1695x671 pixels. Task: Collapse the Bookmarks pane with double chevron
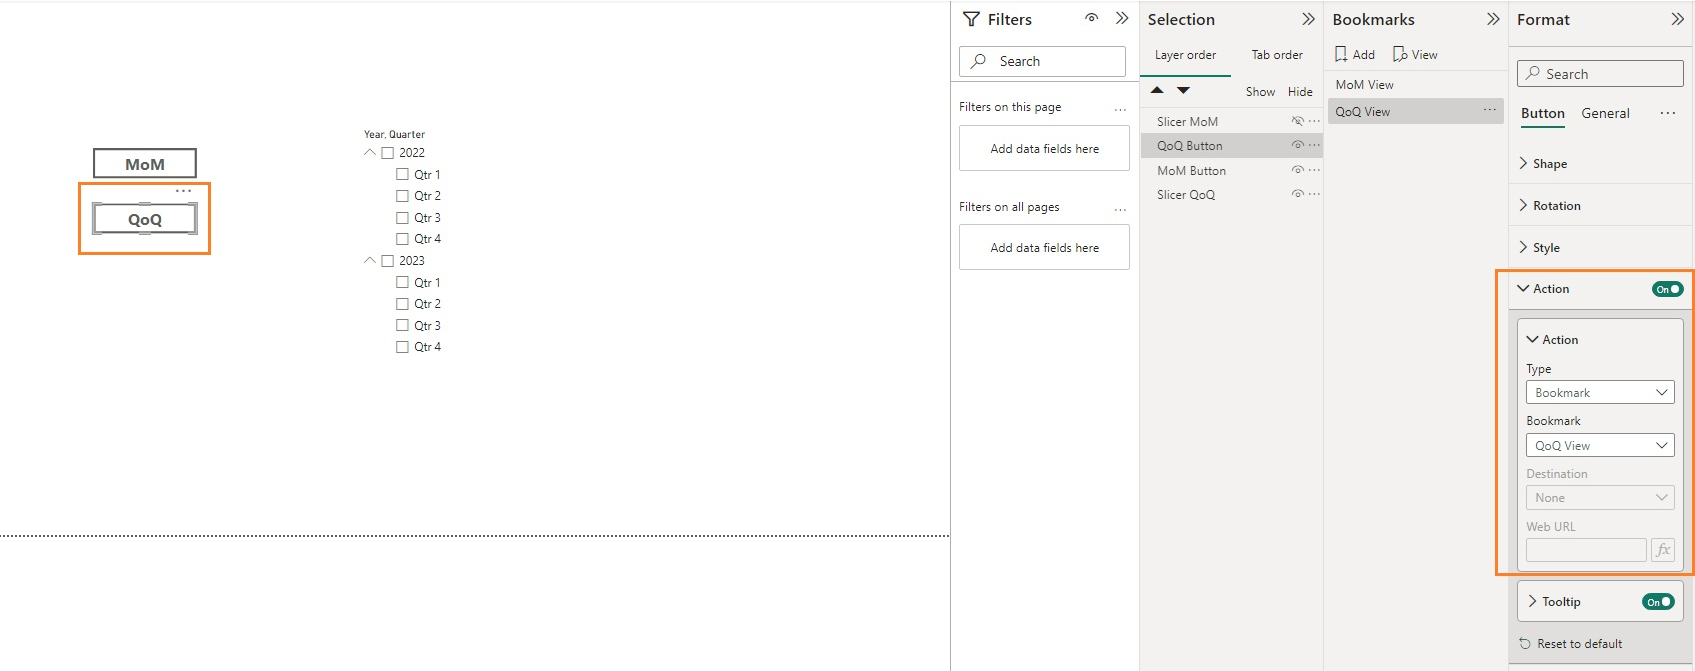pyautogui.click(x=1493, y=19)
